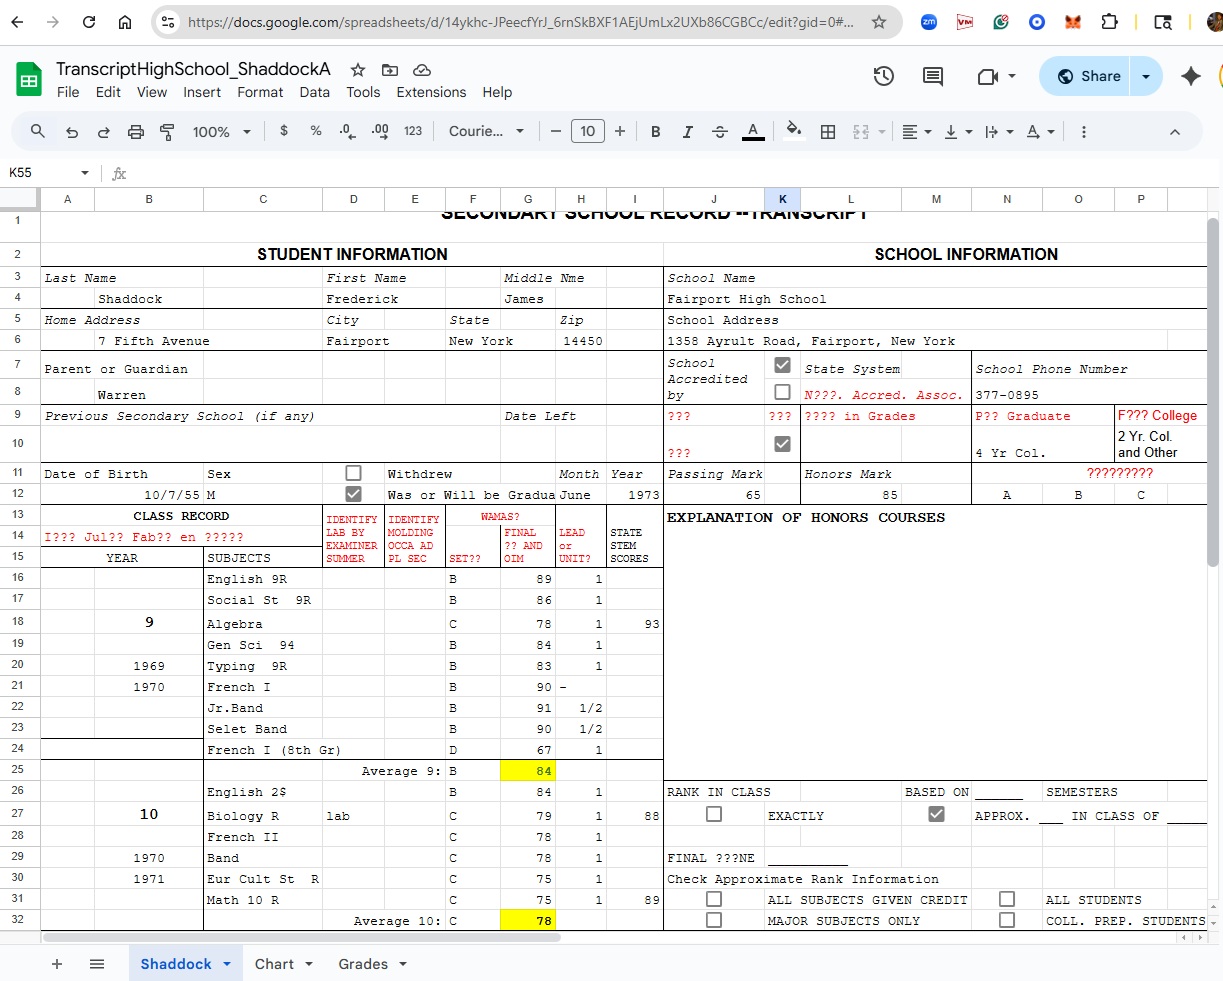
Task: Open the borders tool
Action: tap(828, 132)
